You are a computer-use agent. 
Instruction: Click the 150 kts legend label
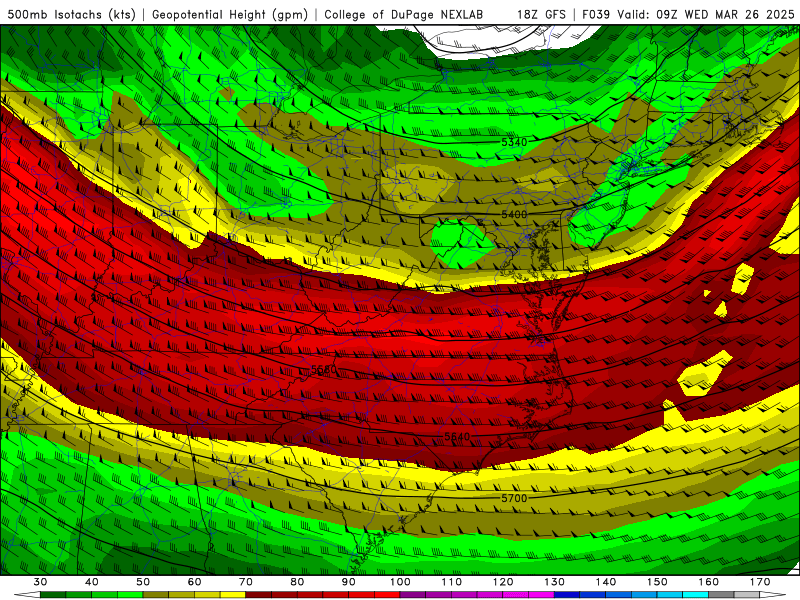(x=657, y=582)
